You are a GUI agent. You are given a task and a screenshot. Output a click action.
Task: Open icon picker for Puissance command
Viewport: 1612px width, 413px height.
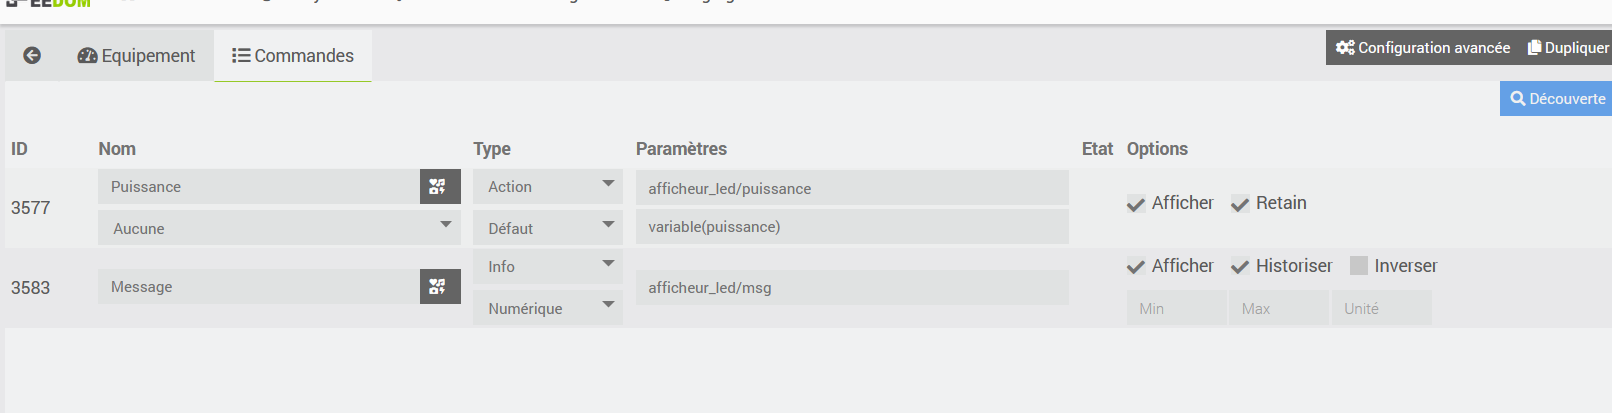439,187
